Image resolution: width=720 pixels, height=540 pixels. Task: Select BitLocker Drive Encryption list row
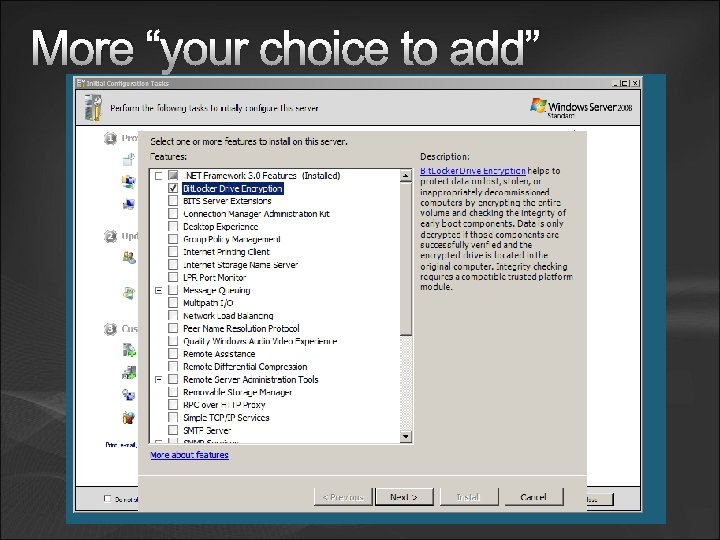233,188
